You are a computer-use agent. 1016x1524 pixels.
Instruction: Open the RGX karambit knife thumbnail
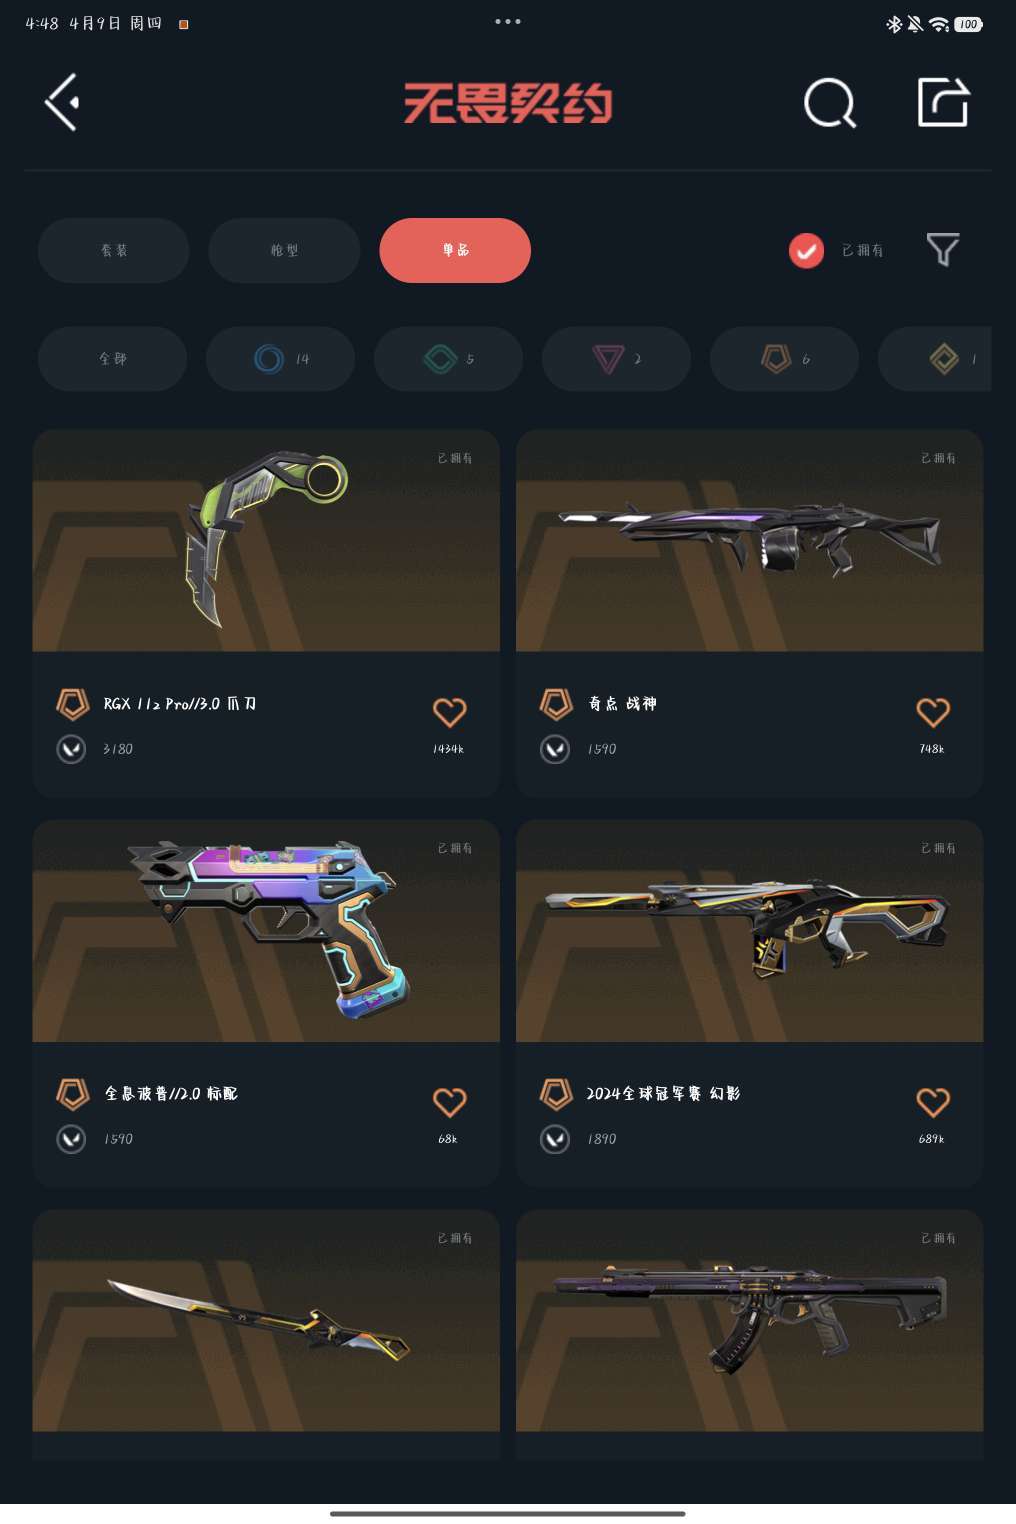266,541
